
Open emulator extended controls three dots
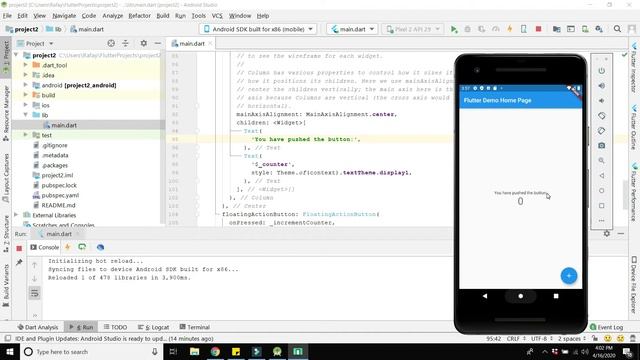pos(602,221)
